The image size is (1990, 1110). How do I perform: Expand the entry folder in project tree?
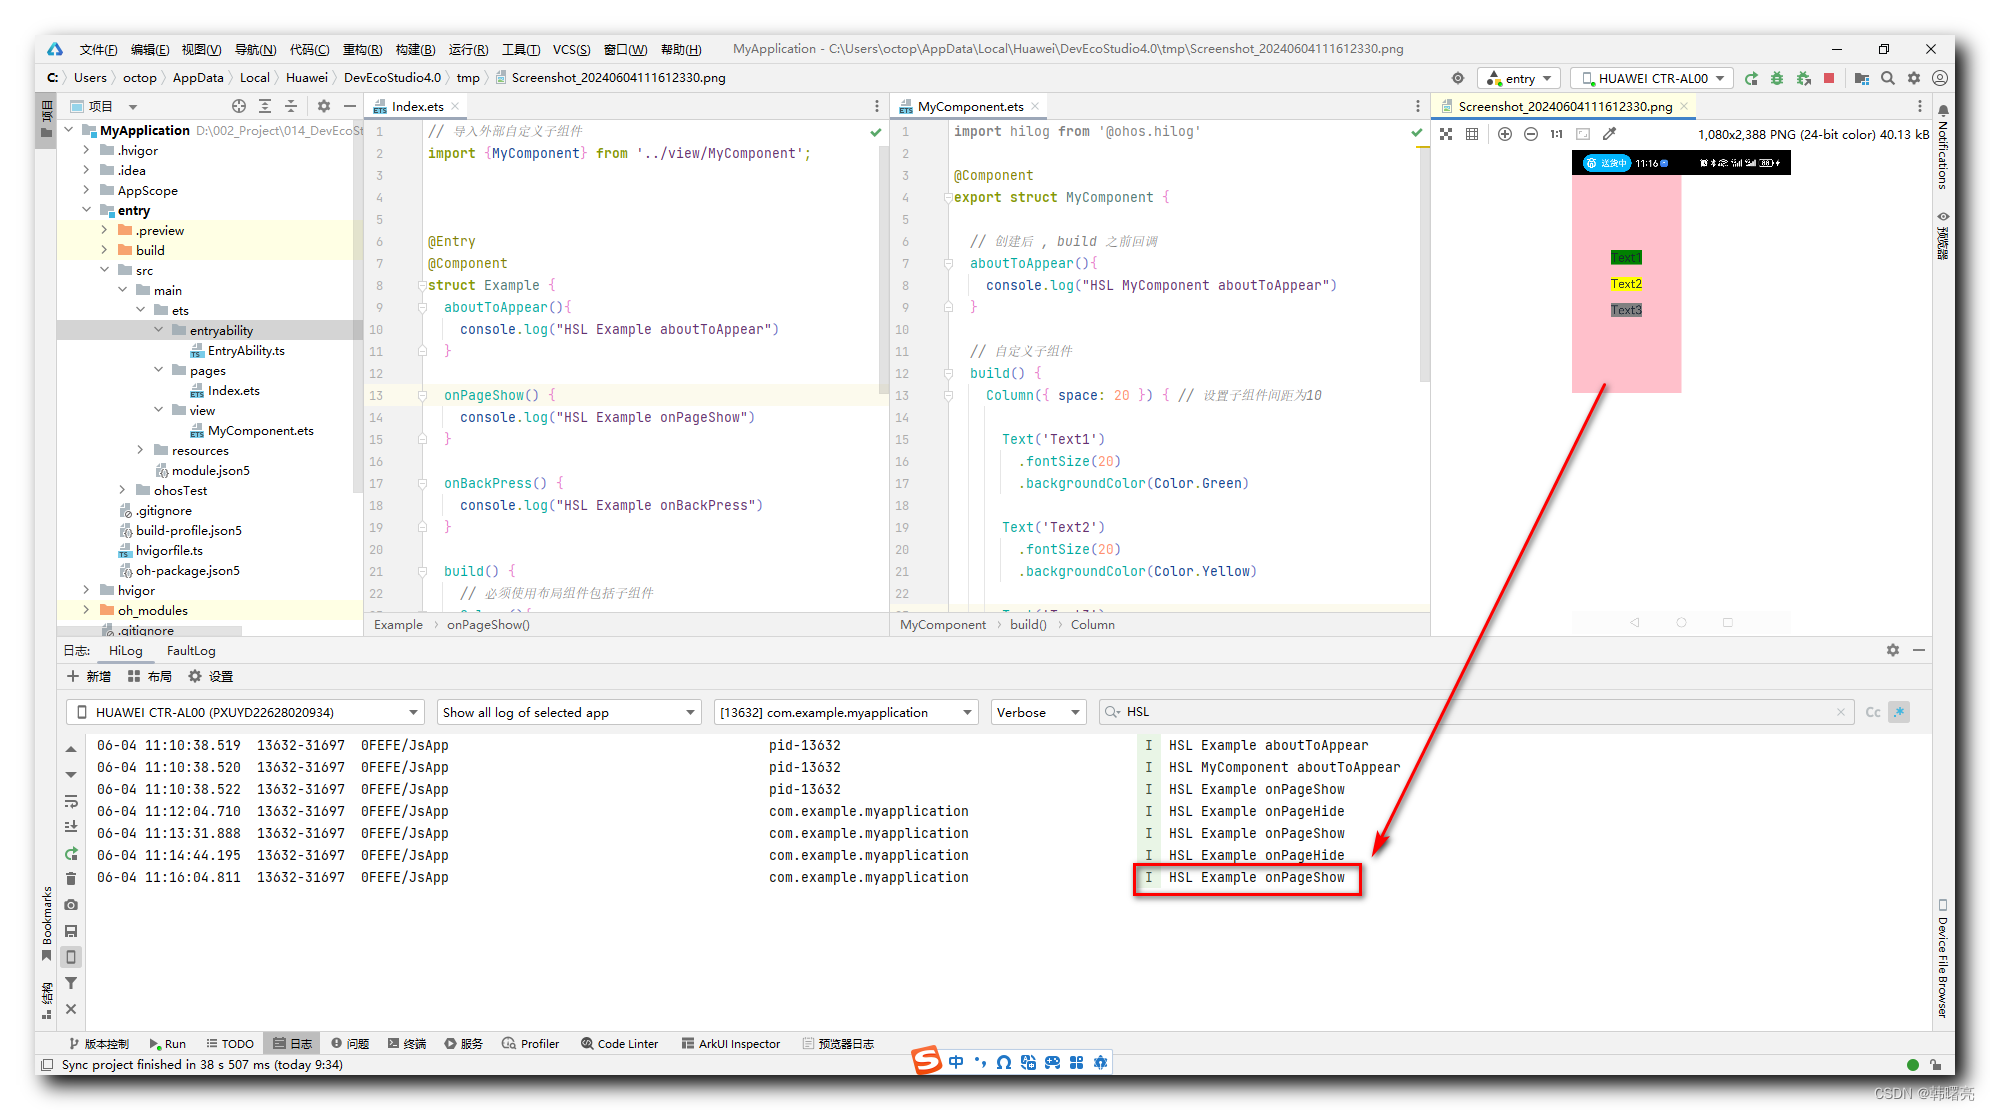point(86,211)
